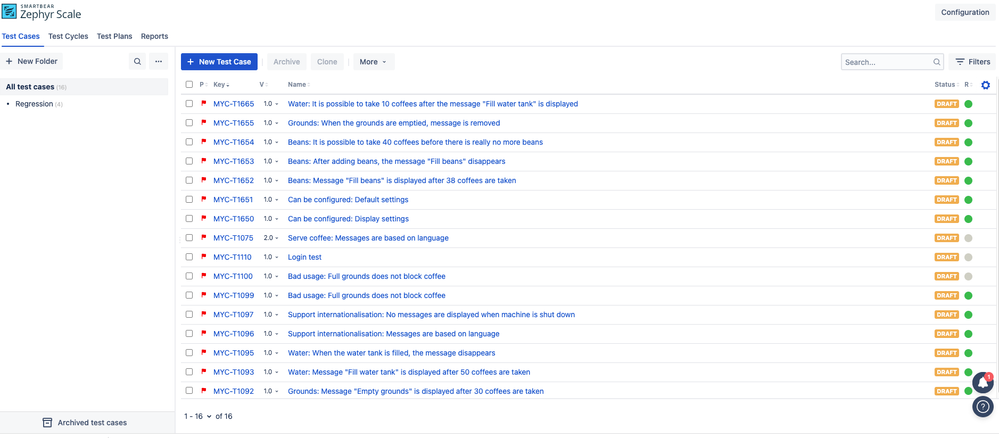Click red priority flag of MYC-T1665
This screenshot has width=999, height=438.
click(x=204, y=103)
